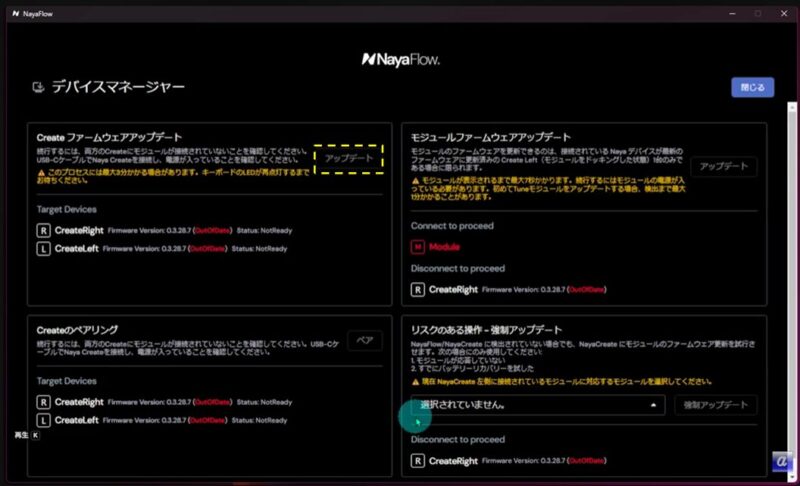Click the blue IME icon in bottom-right corner
The image size is (800, 486).
coord(783,462)
